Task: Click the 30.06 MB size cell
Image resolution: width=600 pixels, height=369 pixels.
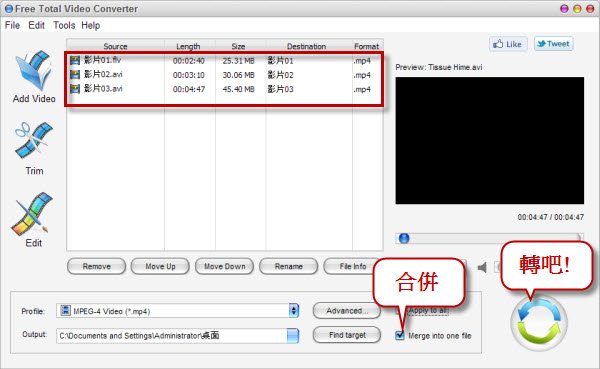Action: (239, 75)
